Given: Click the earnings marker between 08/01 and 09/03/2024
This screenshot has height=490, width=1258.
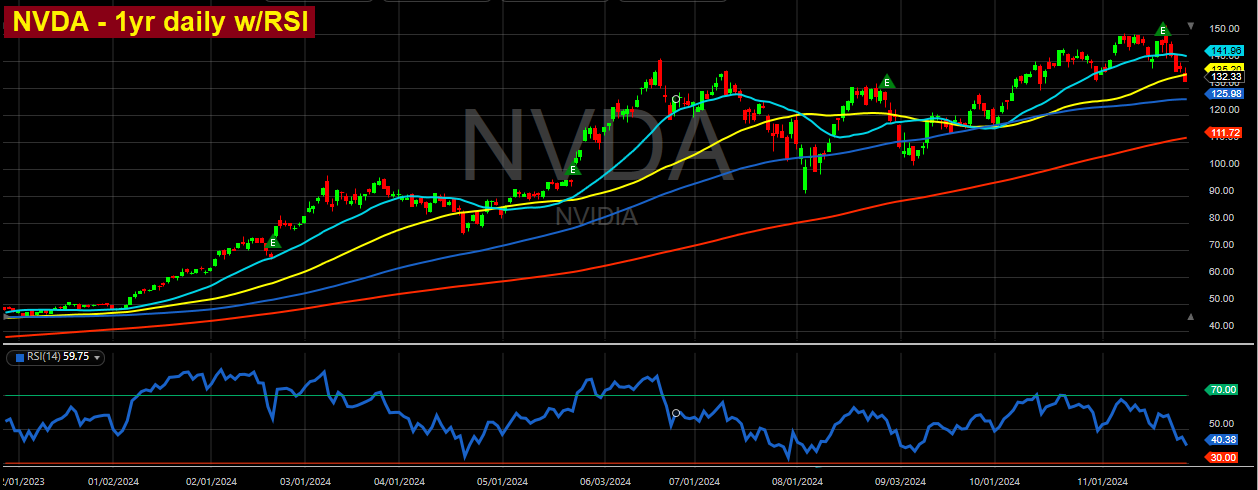Looking at the screenshot, I should pos(886,81).
